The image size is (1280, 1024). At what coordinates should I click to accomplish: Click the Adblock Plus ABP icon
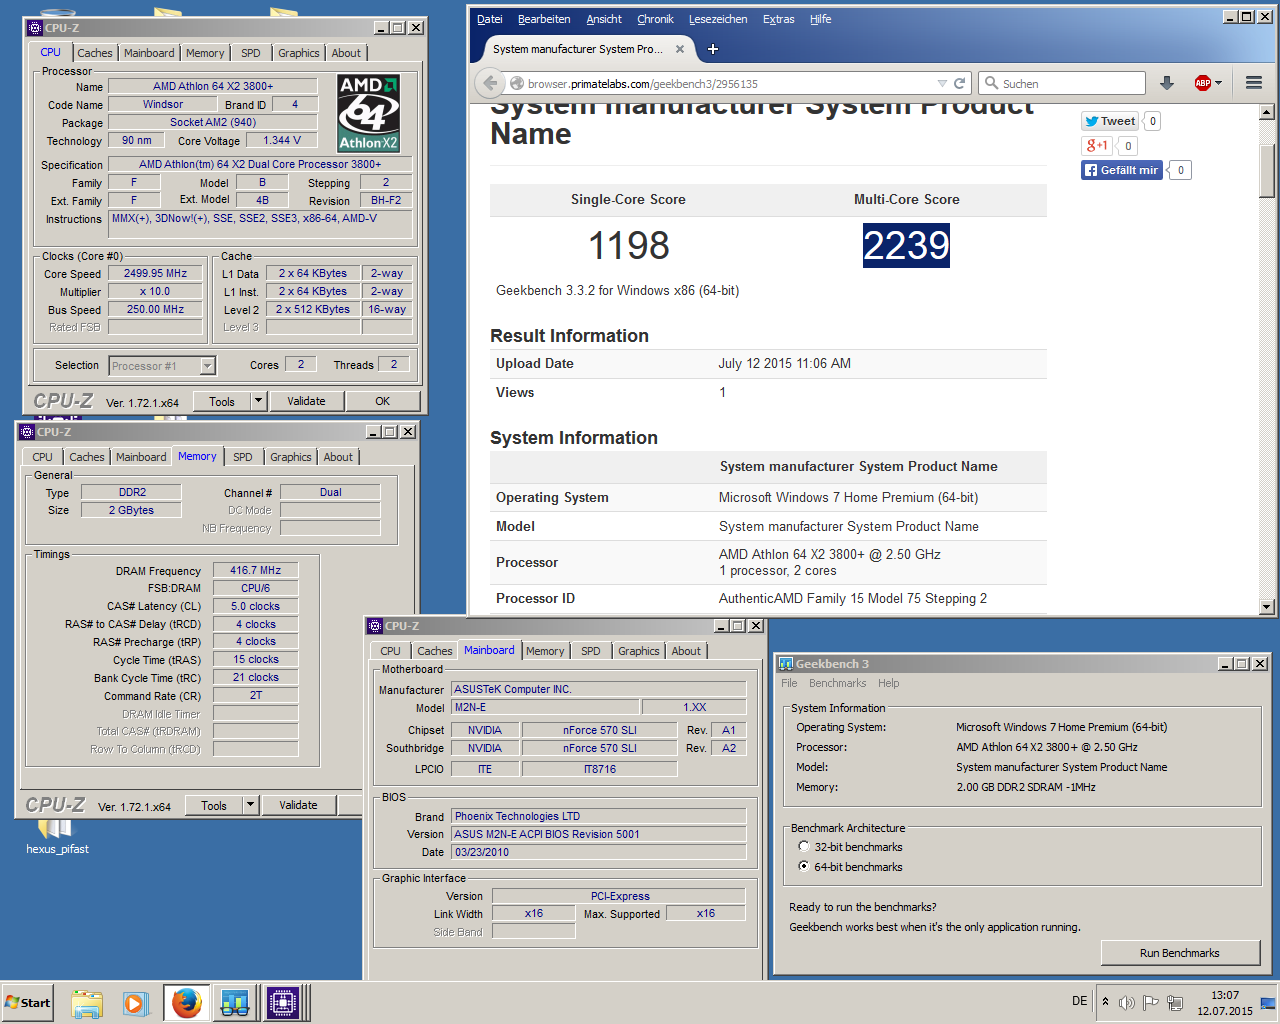[1202, 84]
